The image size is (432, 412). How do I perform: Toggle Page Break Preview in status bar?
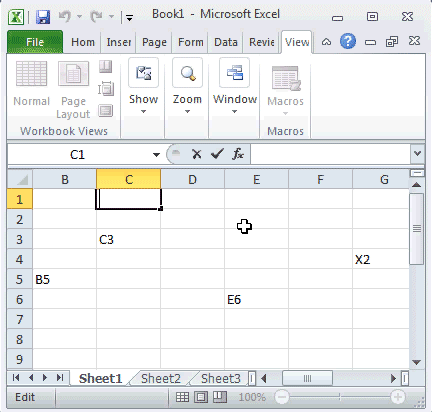click(x=220, y=397)
